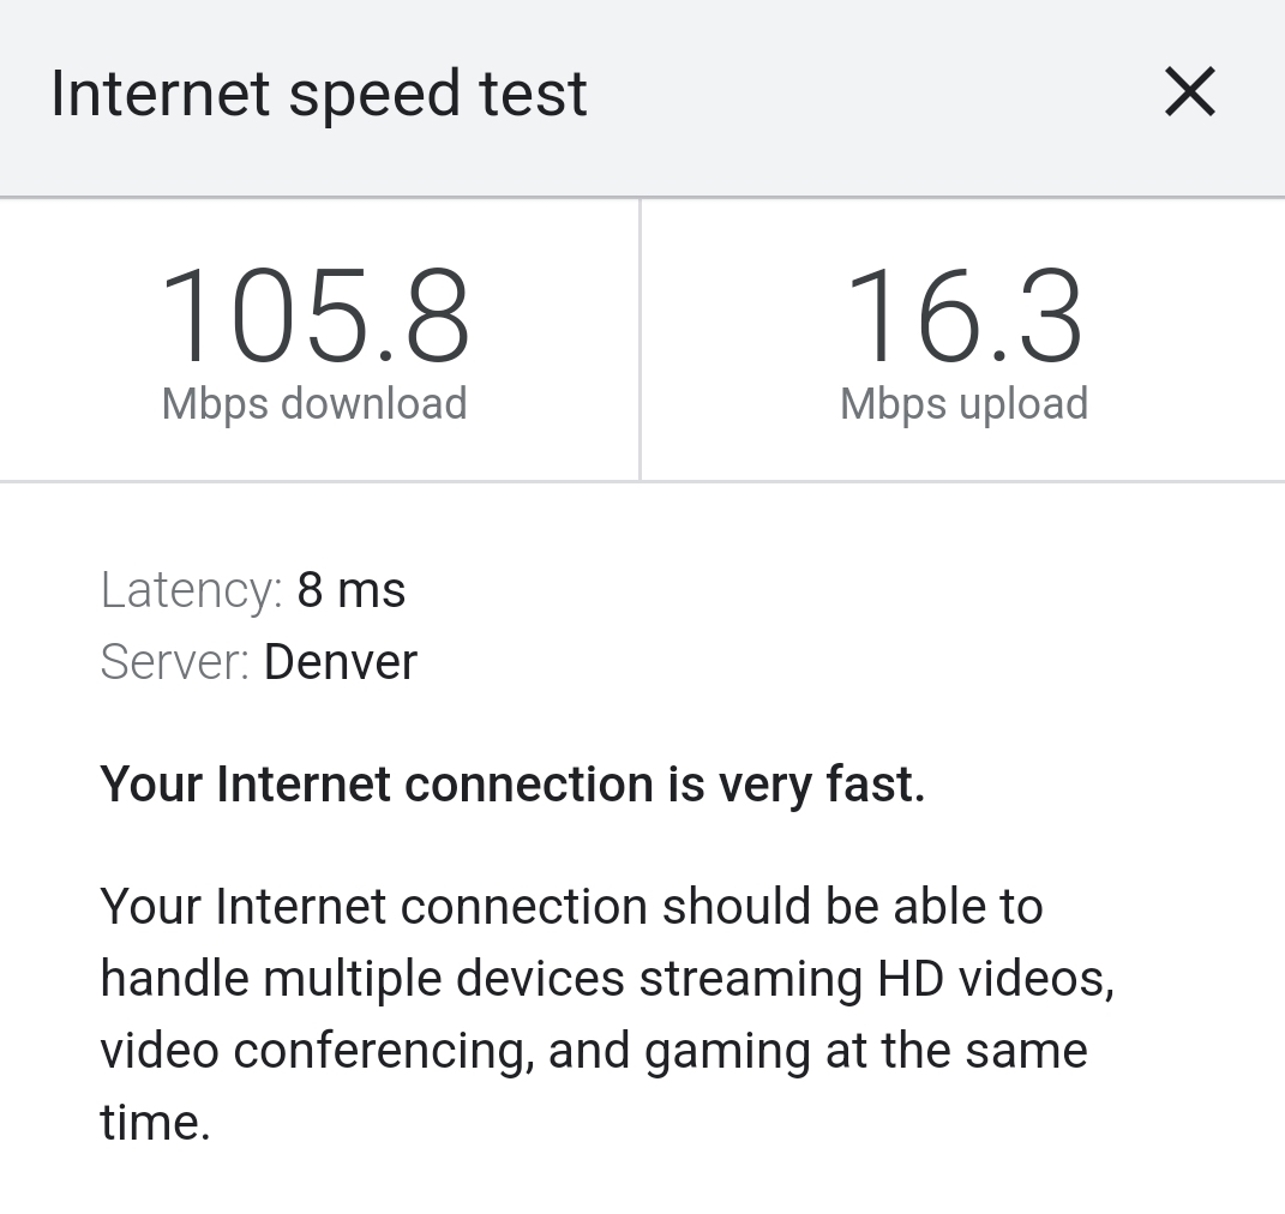Click the "Mbps download" label

pyautogui.click(x=314, y=404)
